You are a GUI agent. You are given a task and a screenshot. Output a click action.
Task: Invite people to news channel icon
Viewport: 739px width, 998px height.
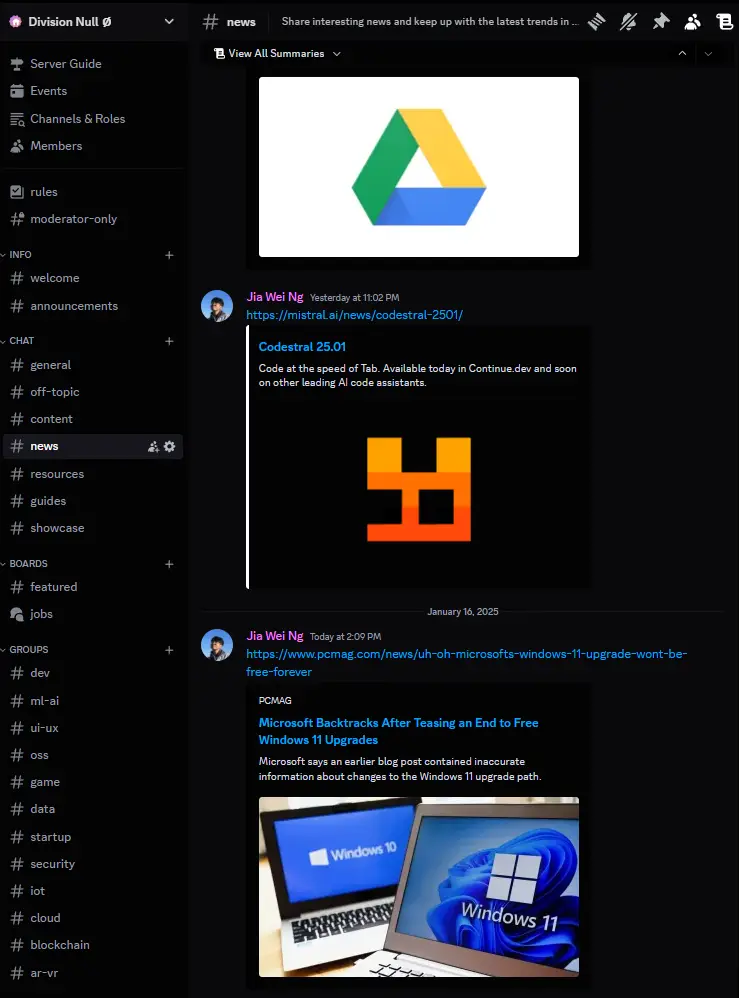tap(153, 447)
